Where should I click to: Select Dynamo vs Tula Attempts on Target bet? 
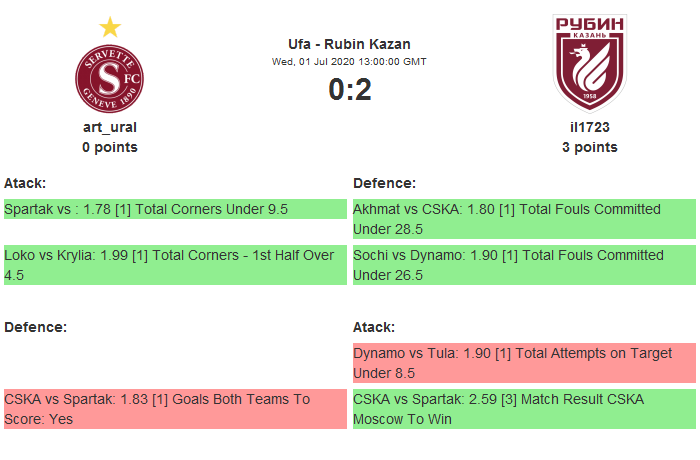click(x=524, y=363)
